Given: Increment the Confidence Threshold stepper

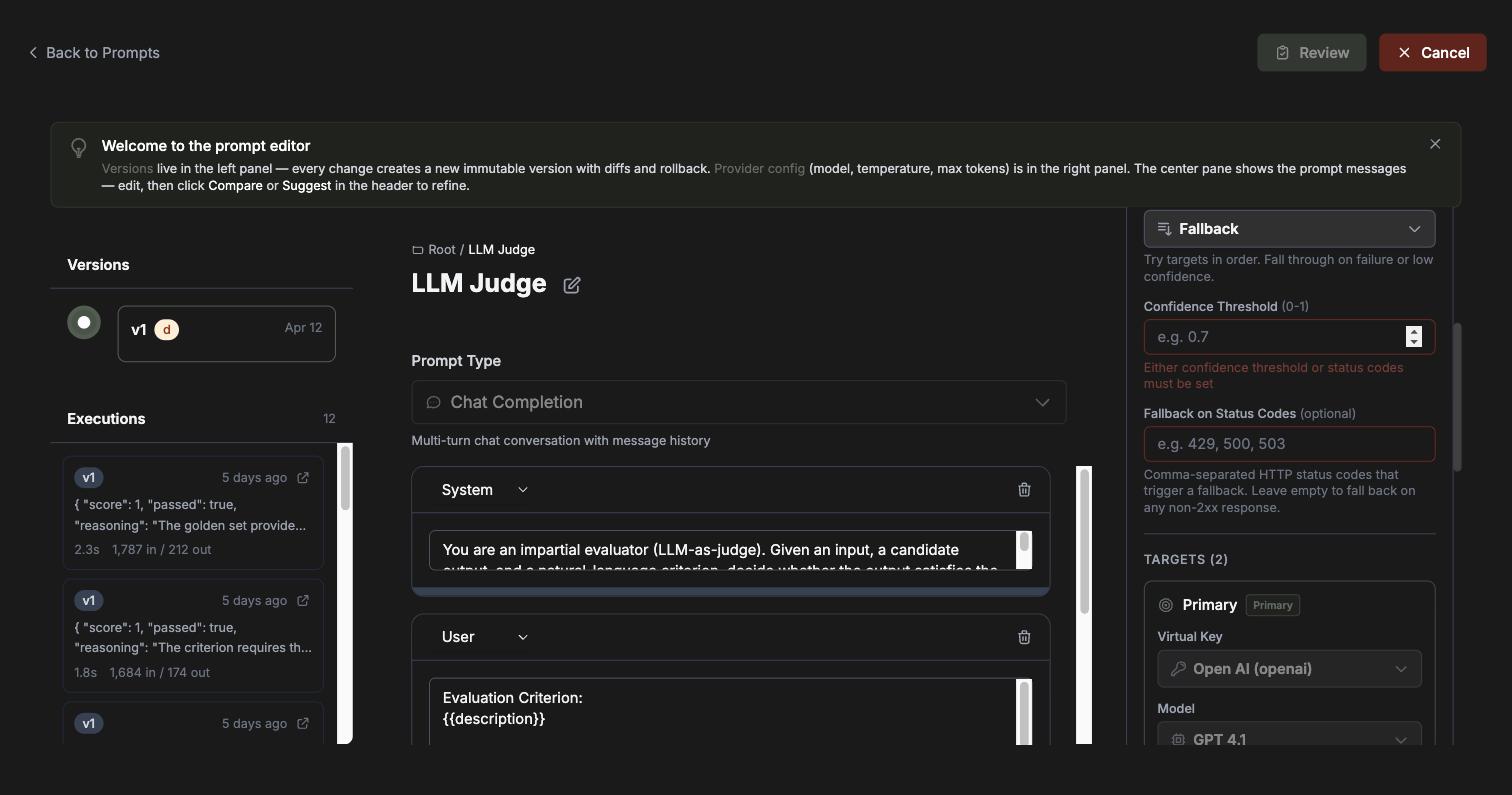Looking at the screenshot, I should pyautogui.click(x=1414, y=332).
